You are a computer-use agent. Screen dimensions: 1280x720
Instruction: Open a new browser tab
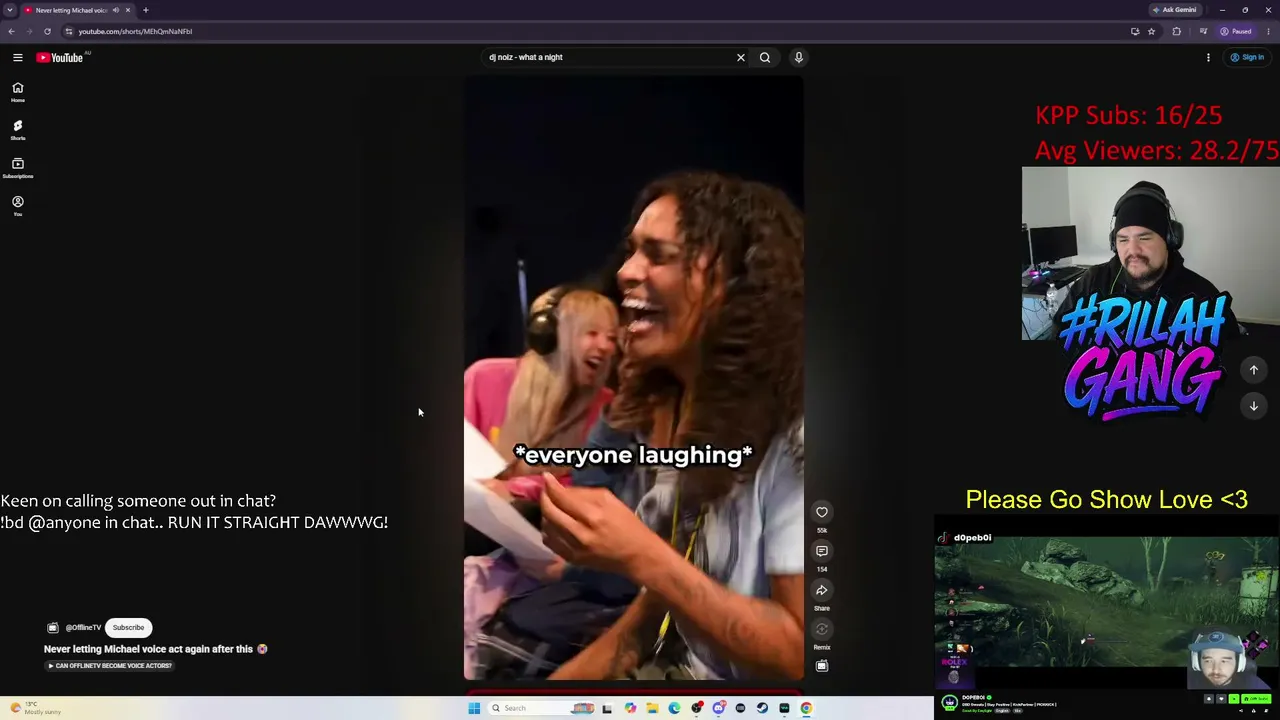click(145, 10)
